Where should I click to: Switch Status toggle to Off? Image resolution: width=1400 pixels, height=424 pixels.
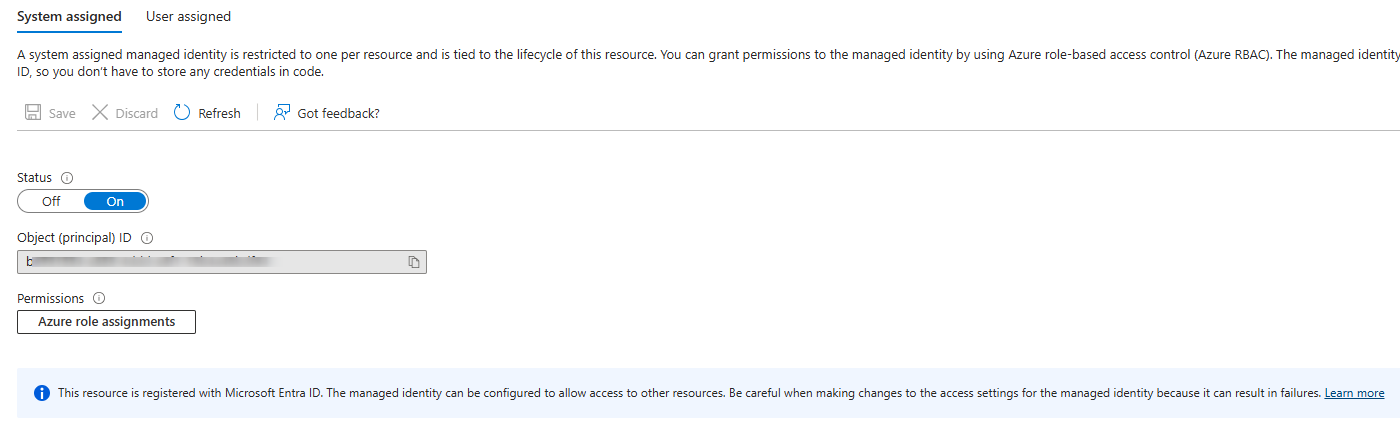pos(51,201)
